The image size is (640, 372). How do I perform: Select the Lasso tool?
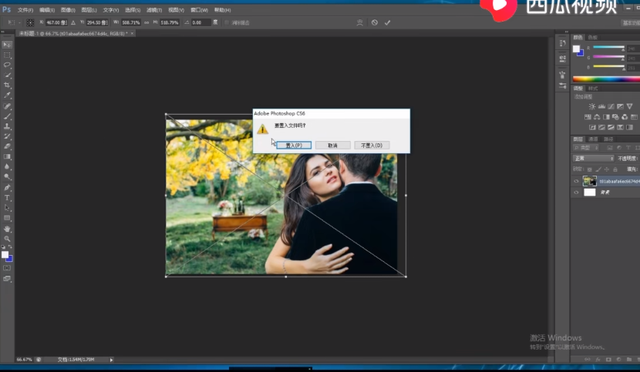coord(7,65)
